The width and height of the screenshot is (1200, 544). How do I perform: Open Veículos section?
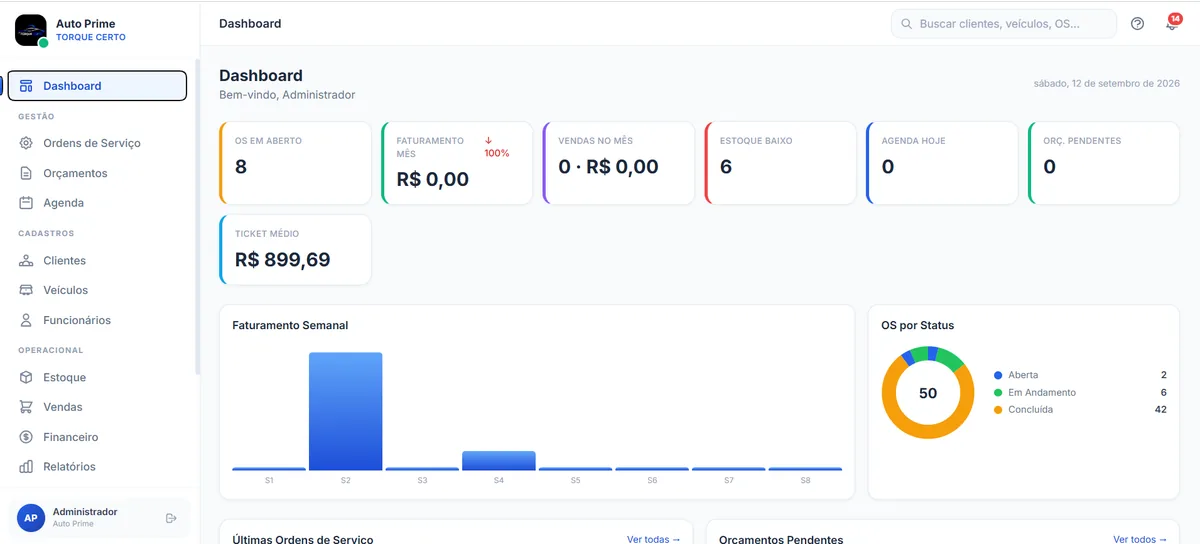[97, 290]
